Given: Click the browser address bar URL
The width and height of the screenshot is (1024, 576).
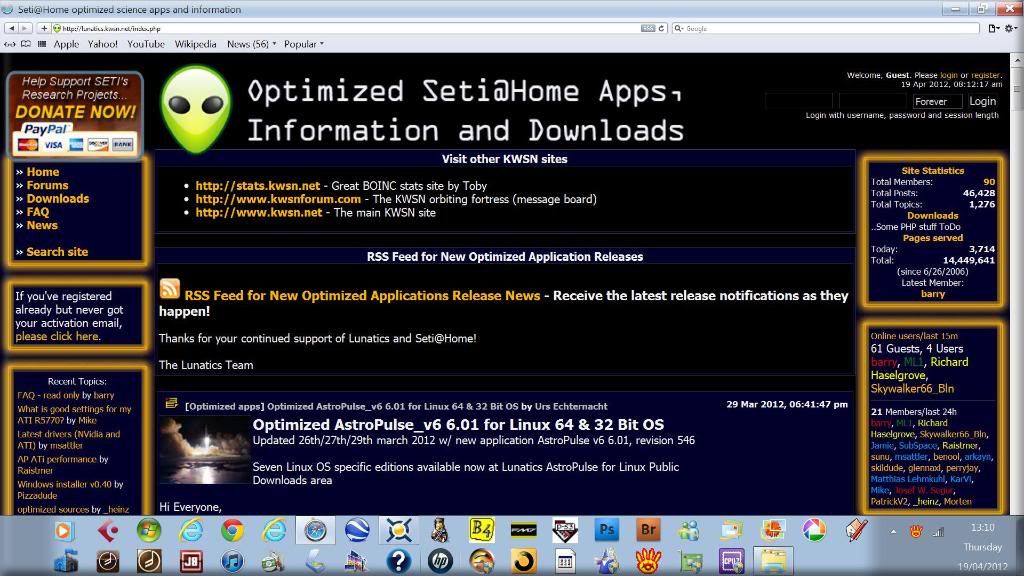Looking at the screenshot, I should pos(346,28).
